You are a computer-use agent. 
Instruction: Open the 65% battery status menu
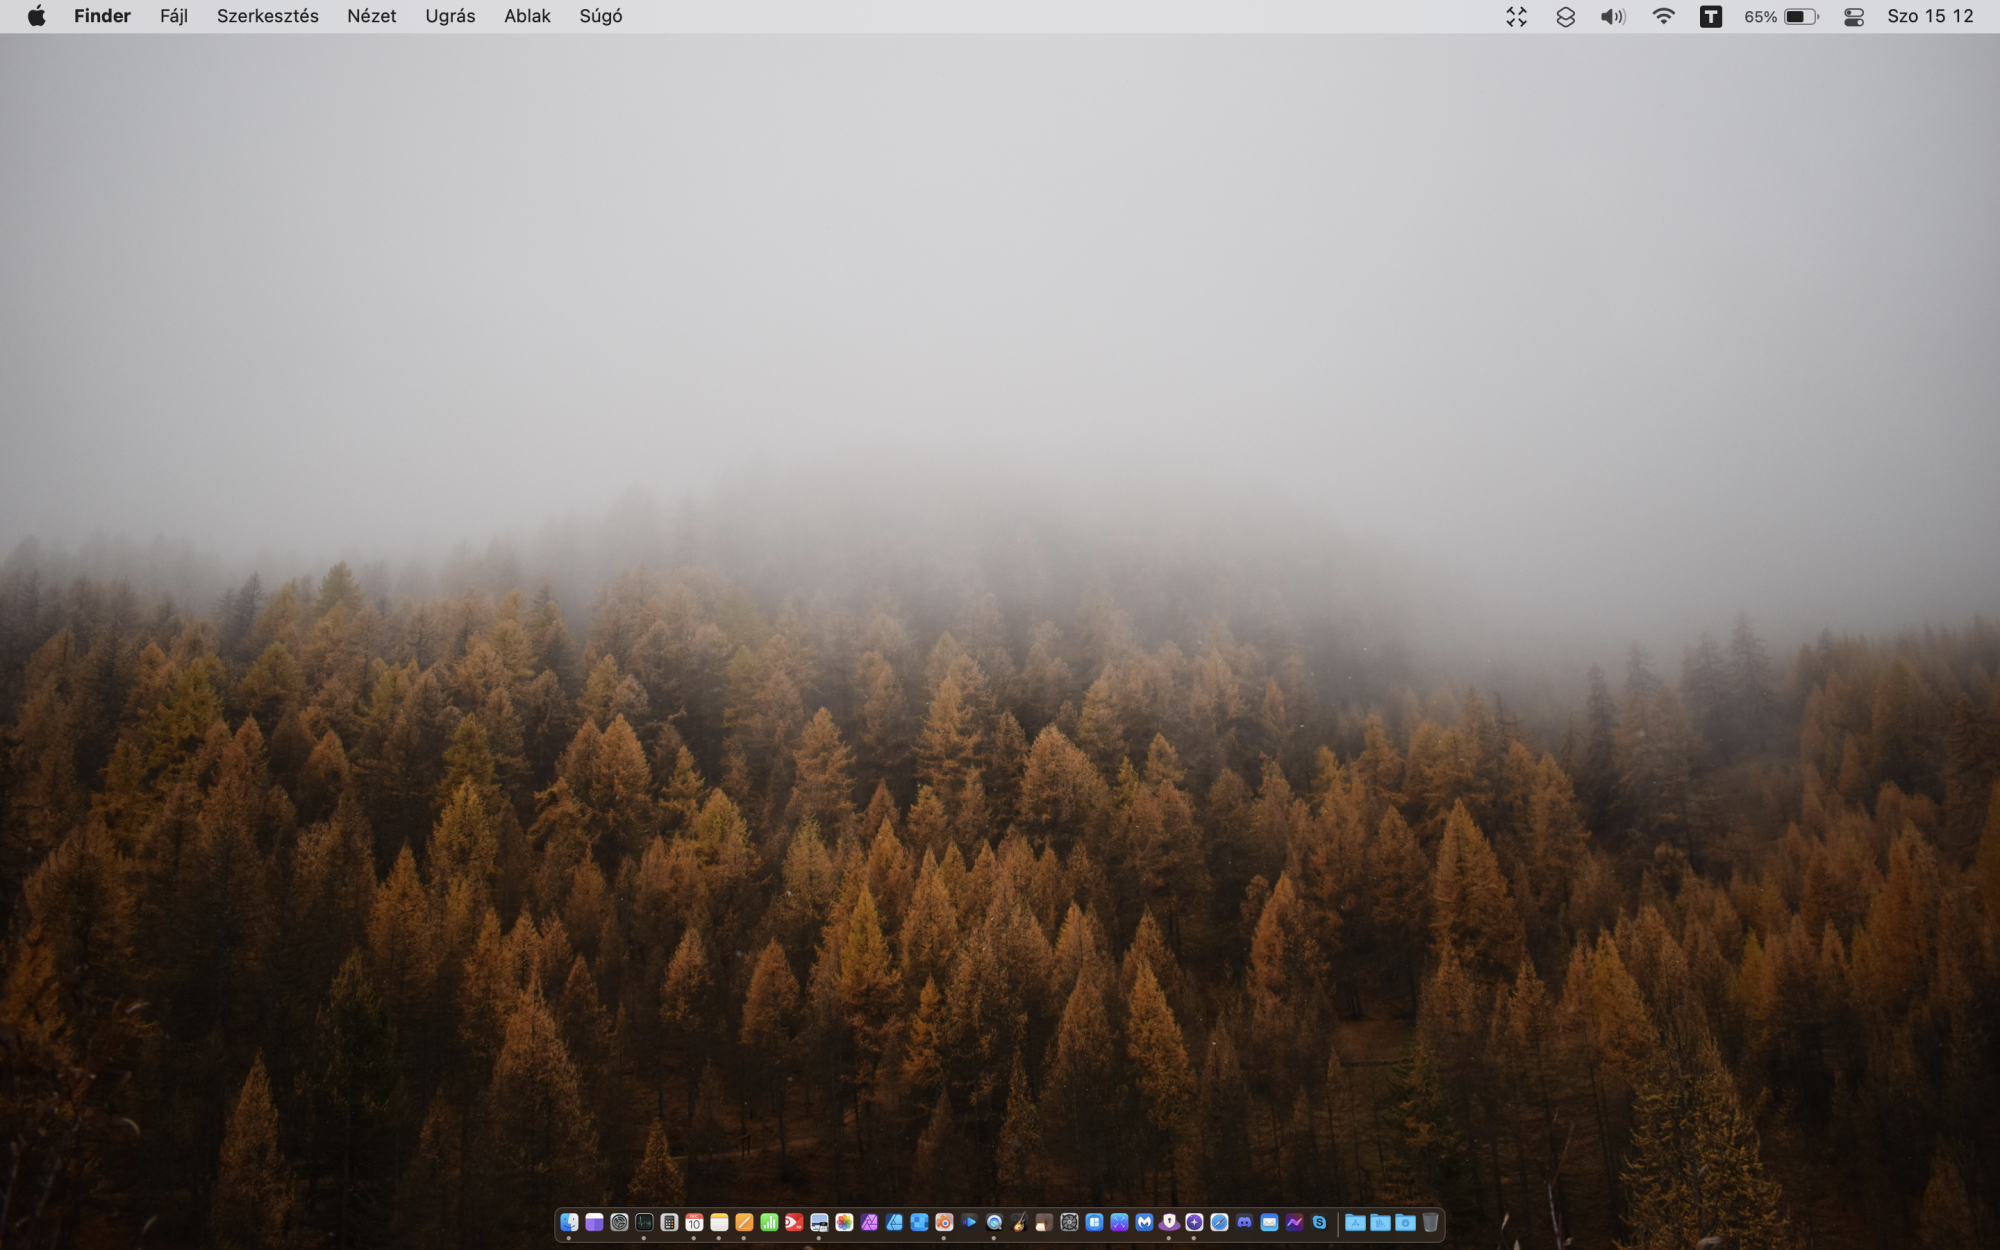(x=1781, y=17)
